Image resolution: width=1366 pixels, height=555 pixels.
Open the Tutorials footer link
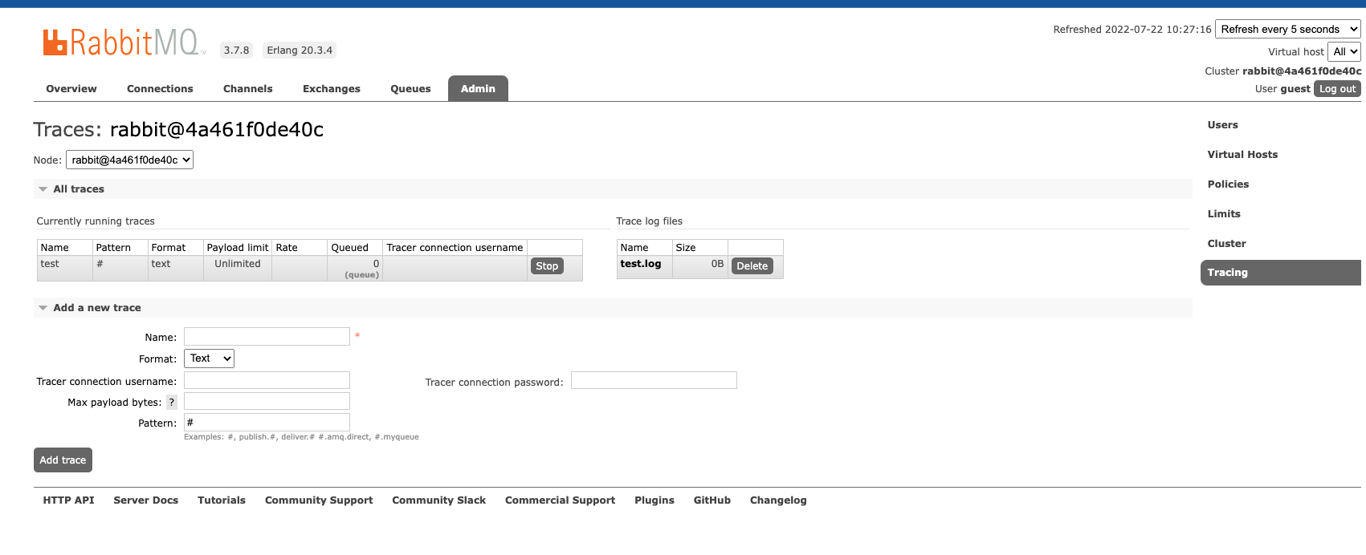pos(222,500)
